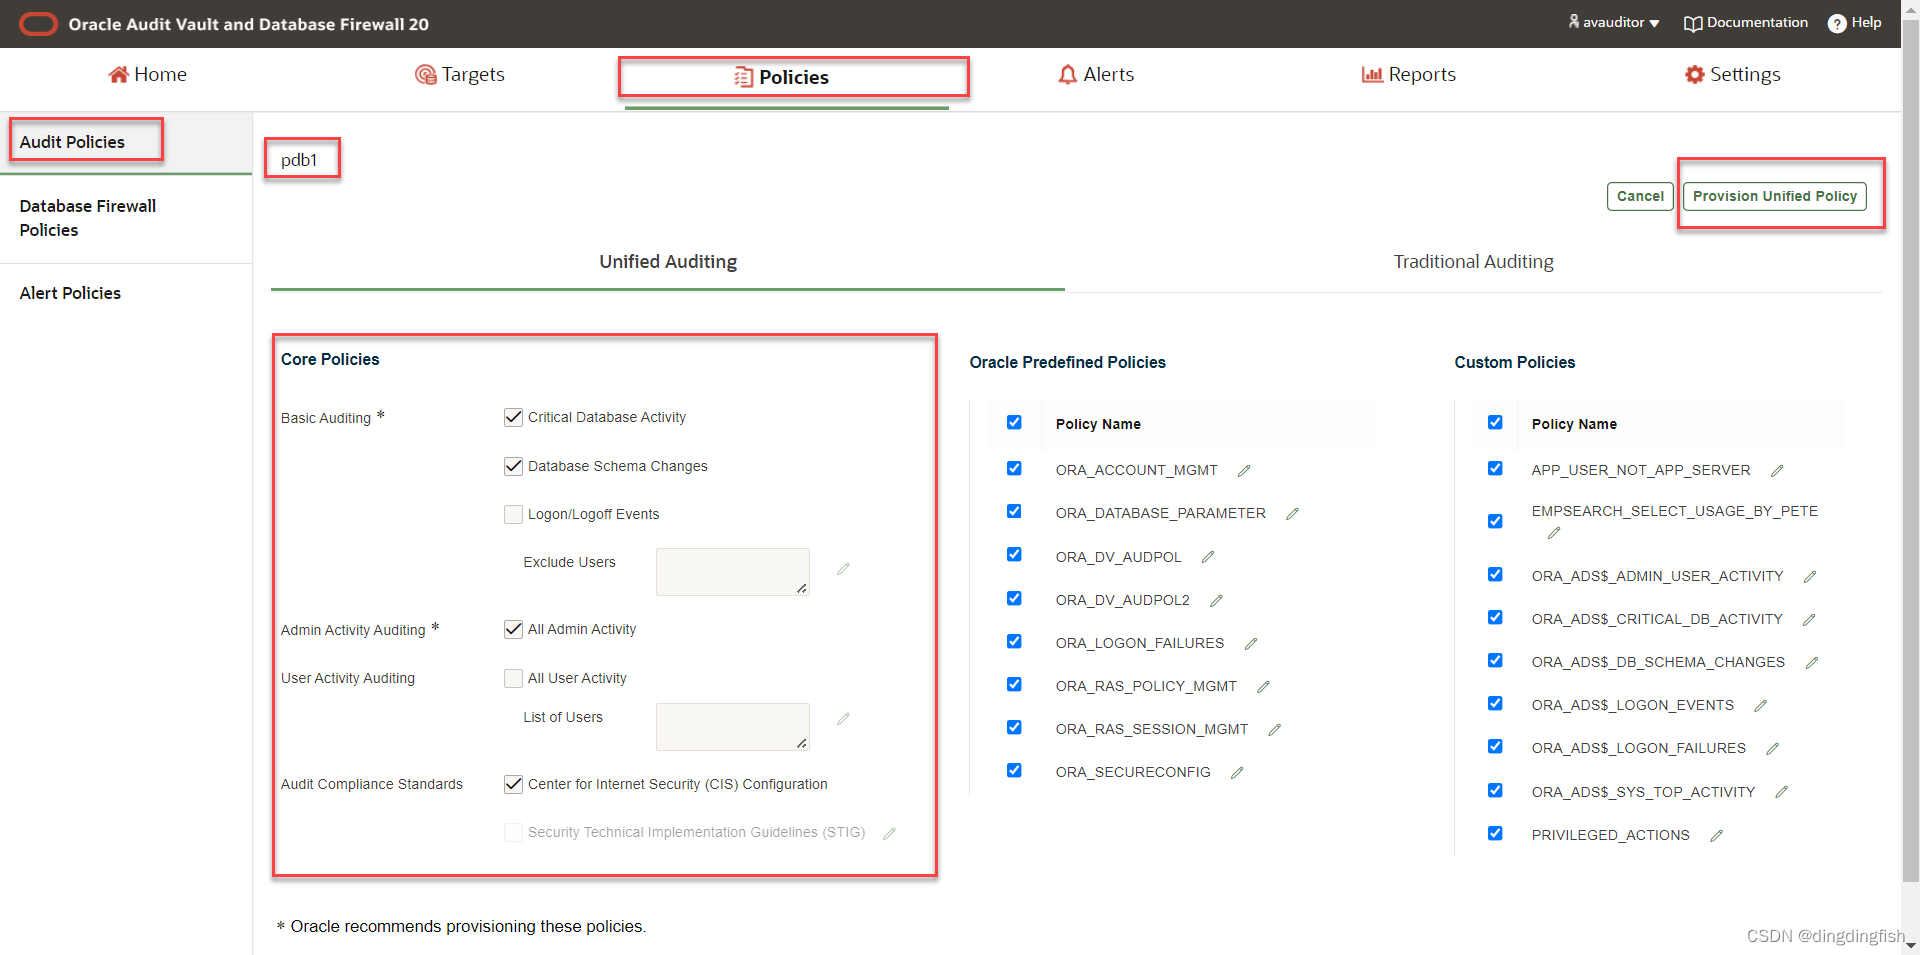The width and height of the screenshot is (1920, 955).
Task: Click the STIG guidelines edit pencil
Action: click(889, 833)
